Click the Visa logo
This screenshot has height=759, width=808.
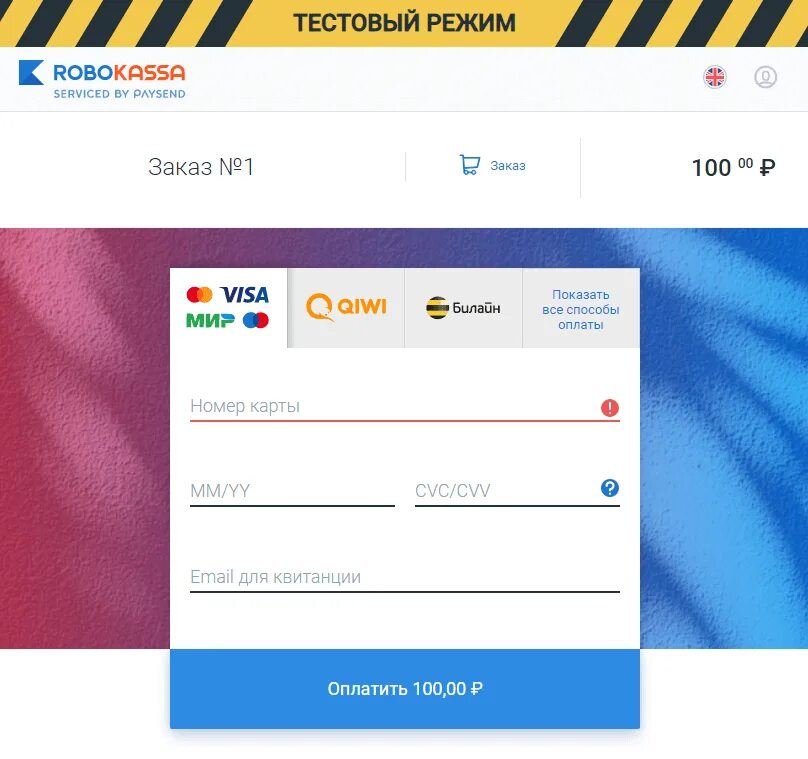click(x=245, y=295)
